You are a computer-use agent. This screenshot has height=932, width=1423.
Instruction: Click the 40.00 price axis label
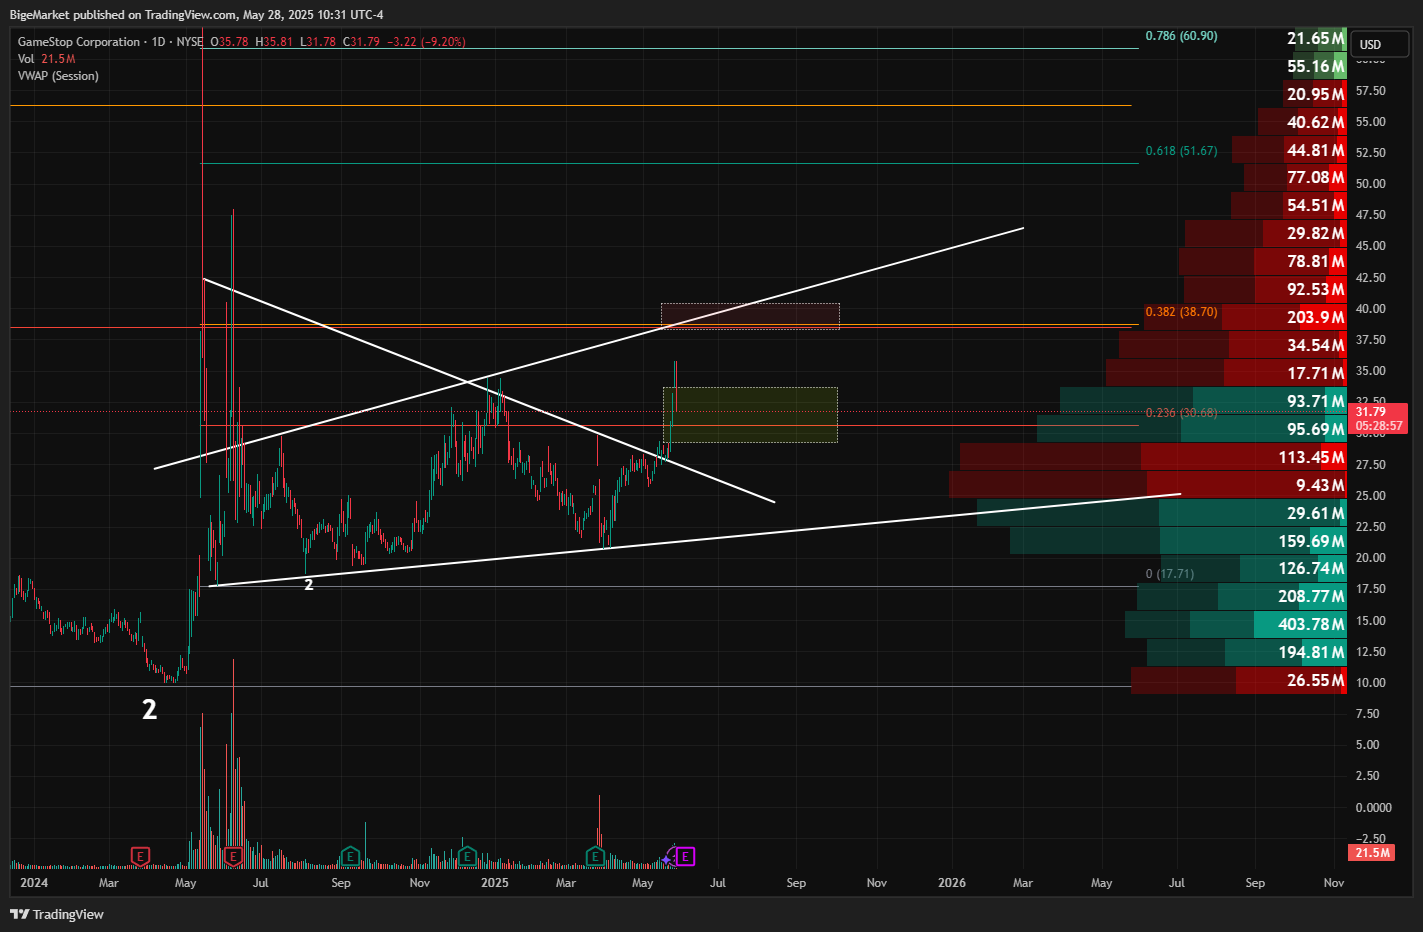1371,309
